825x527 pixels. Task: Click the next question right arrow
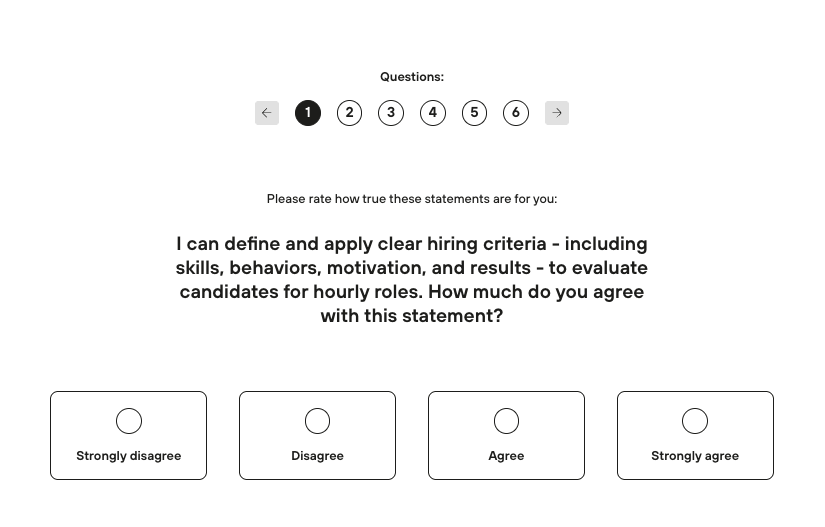tap(557, 113)
